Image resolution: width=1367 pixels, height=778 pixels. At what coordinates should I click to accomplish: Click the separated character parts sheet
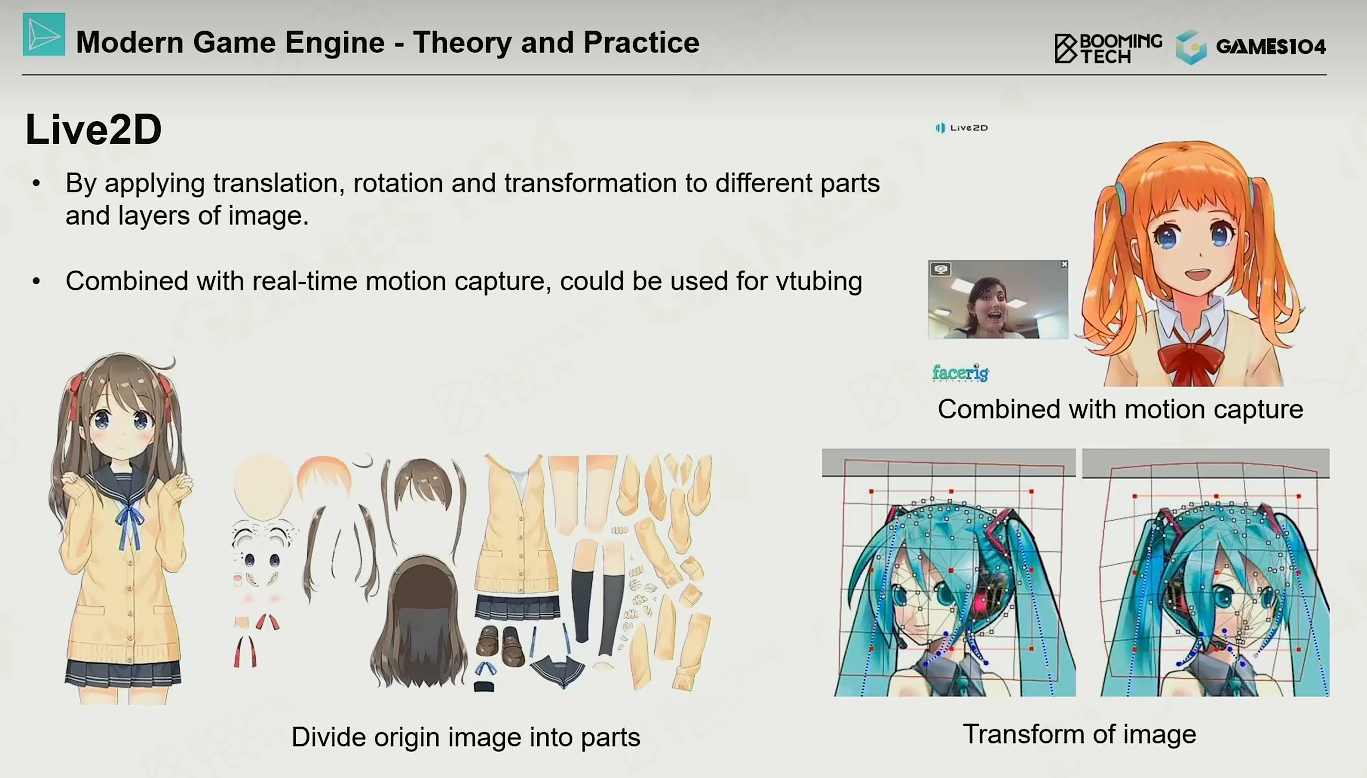(x=471, y=571)
